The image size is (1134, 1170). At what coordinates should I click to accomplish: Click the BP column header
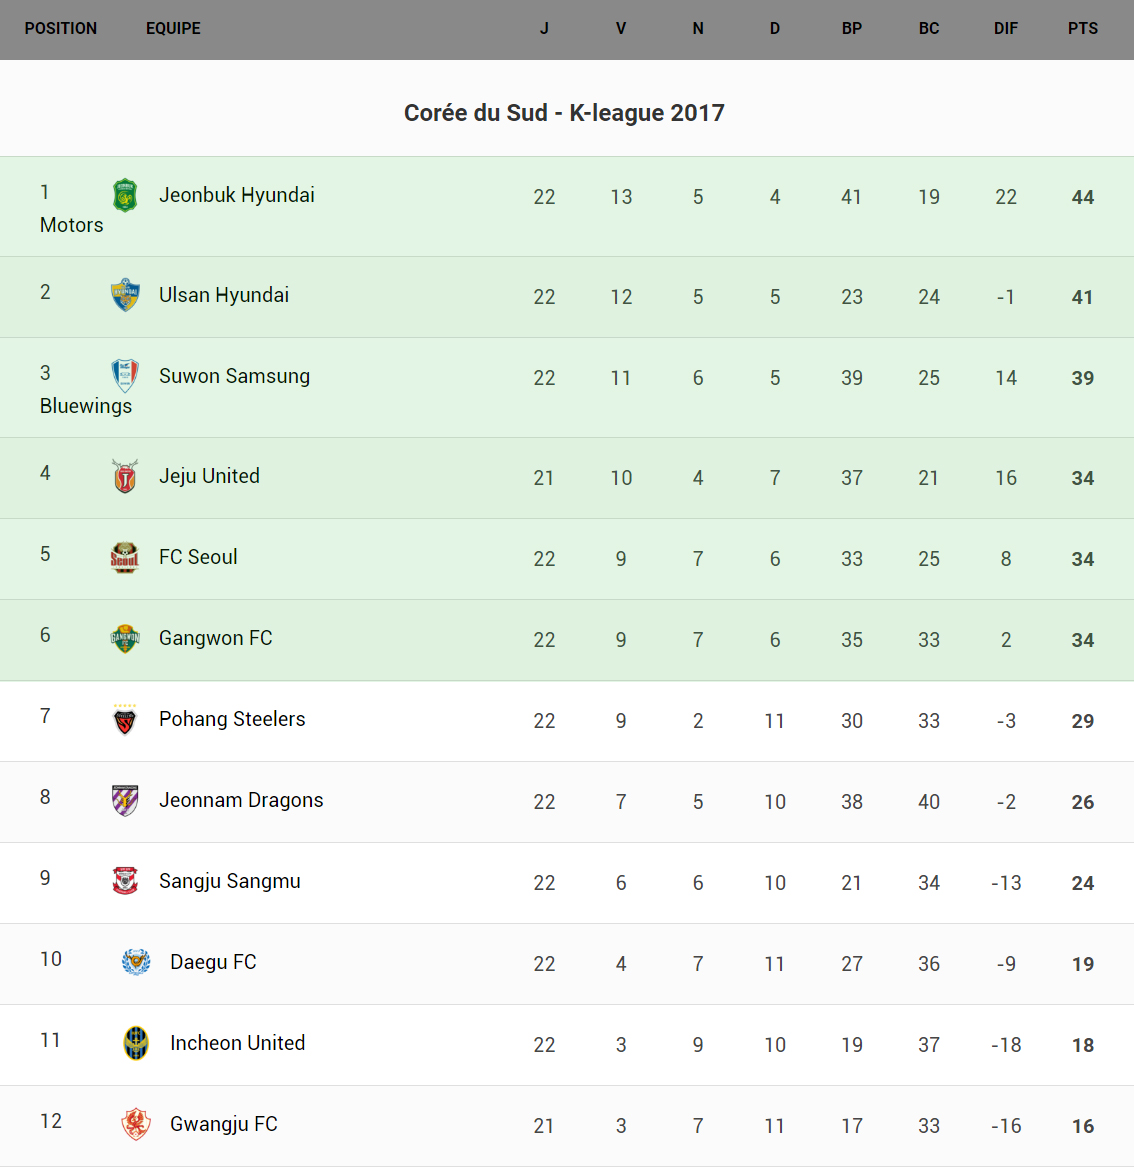click(851, 28)
